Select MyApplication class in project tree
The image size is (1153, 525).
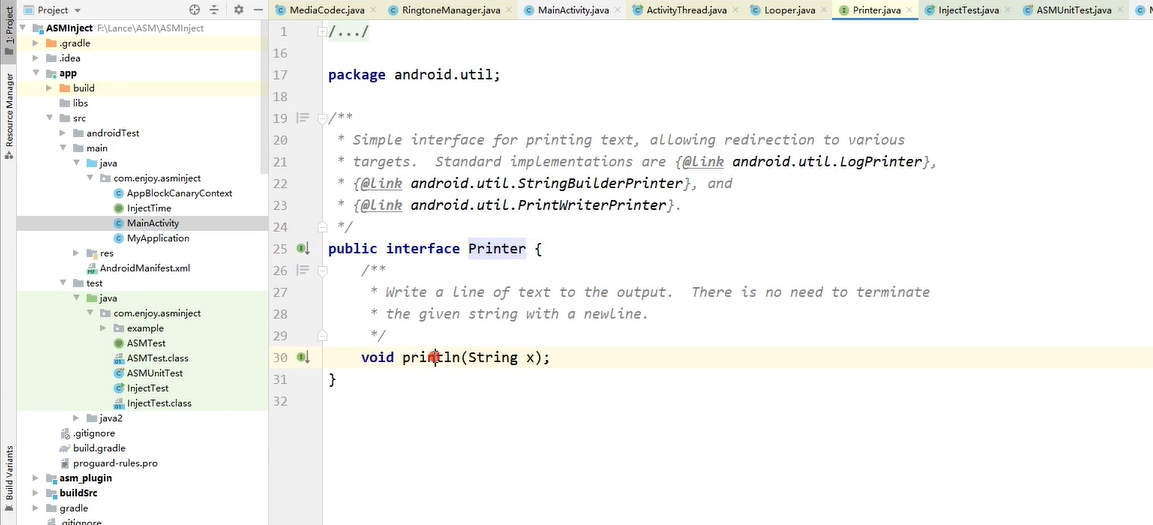[157, 238]
